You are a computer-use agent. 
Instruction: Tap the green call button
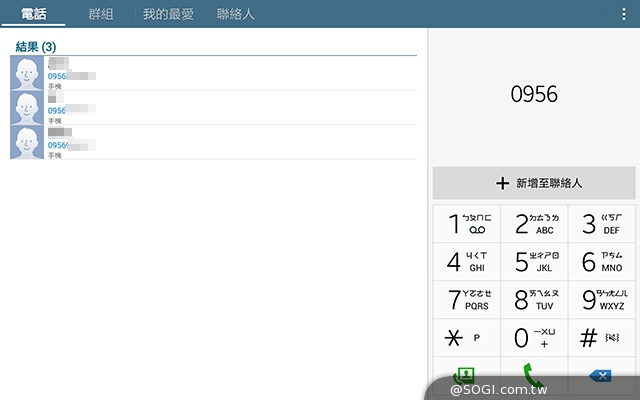pyautogui.click(x=534, y=377)
